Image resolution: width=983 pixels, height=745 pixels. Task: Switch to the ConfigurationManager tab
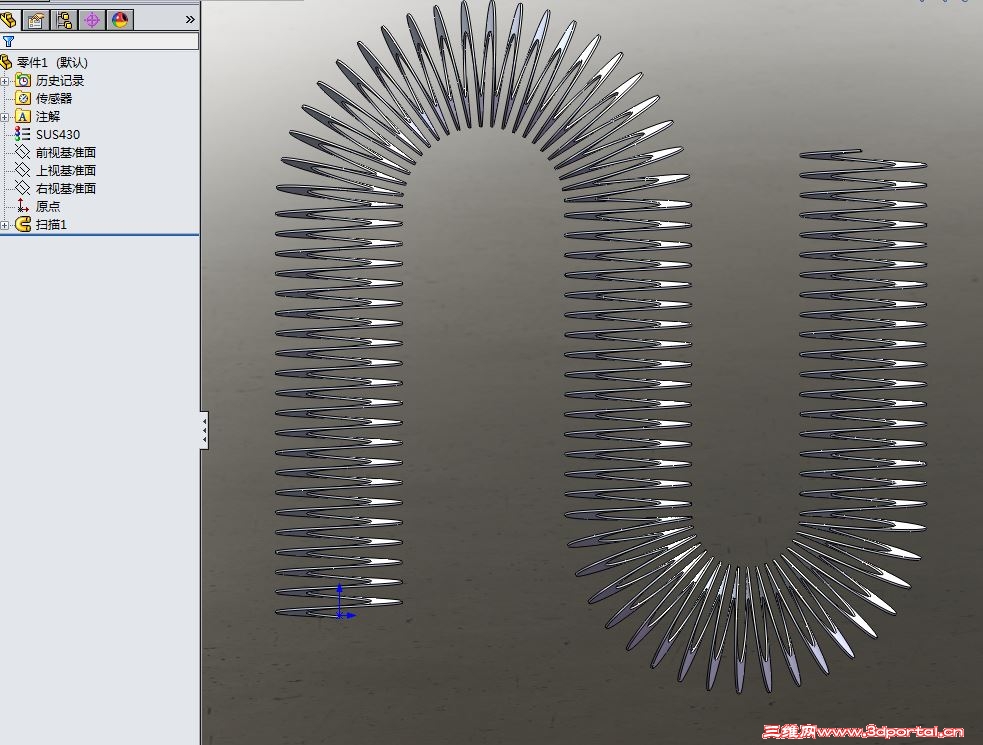[x=64, y=20]
